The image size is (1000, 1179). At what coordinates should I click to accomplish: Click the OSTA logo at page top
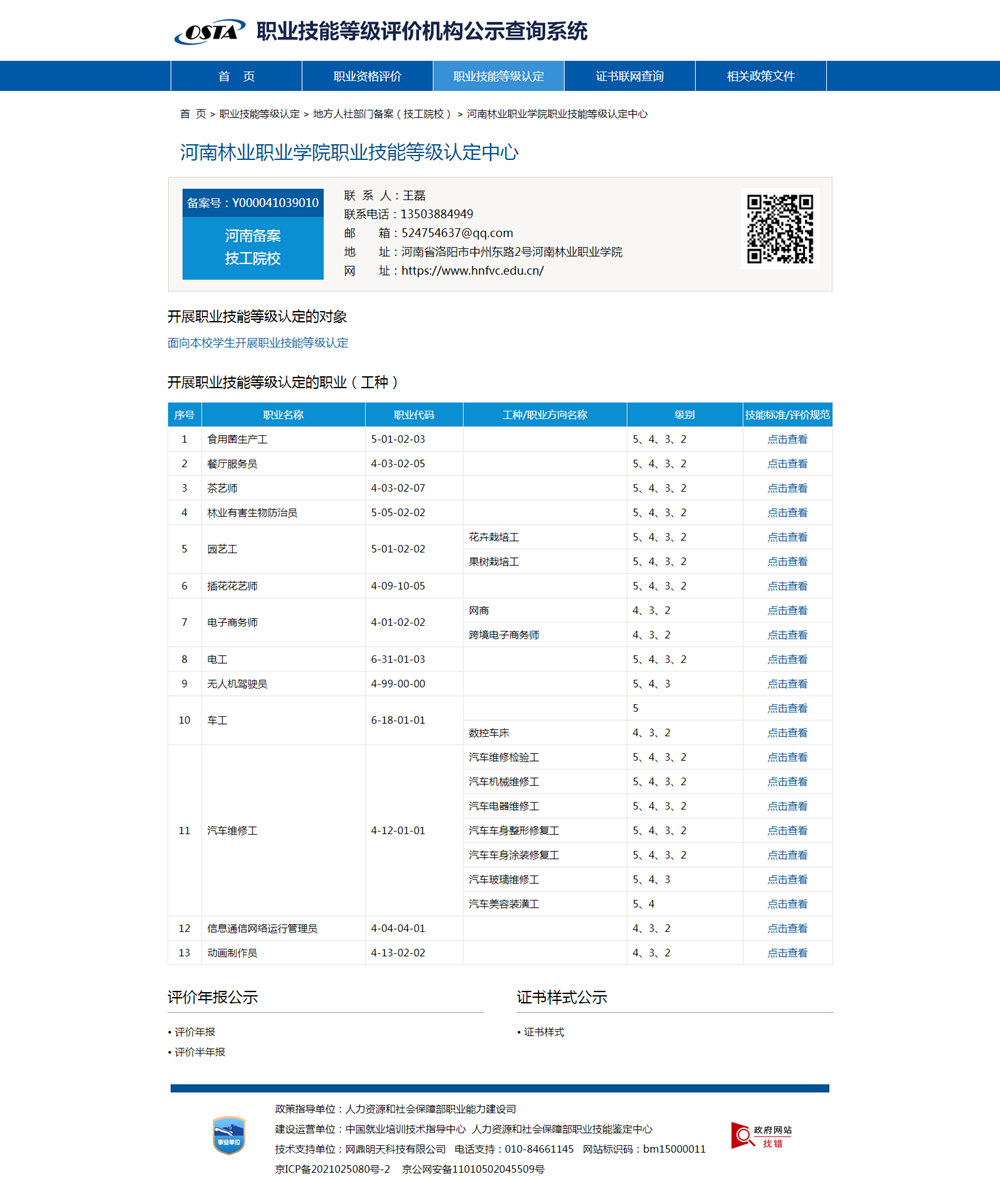tap(205, 30)
